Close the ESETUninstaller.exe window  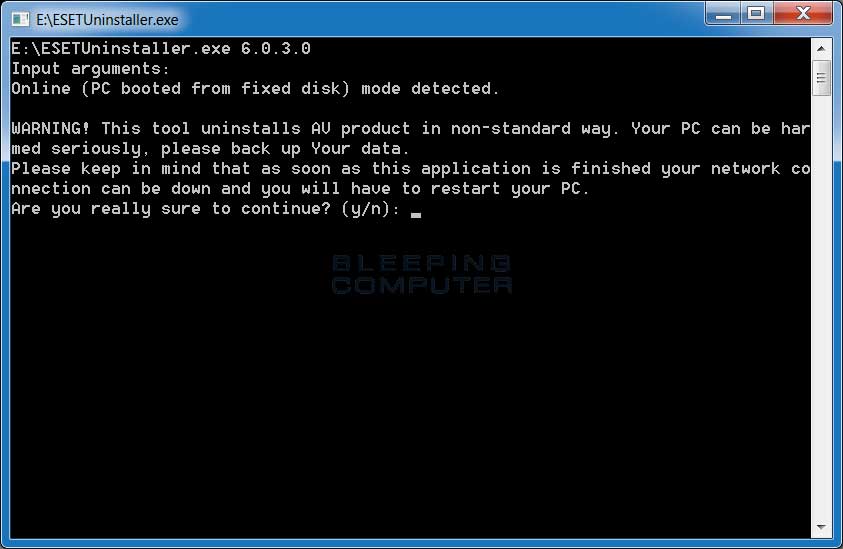click(x=803, y=13)
